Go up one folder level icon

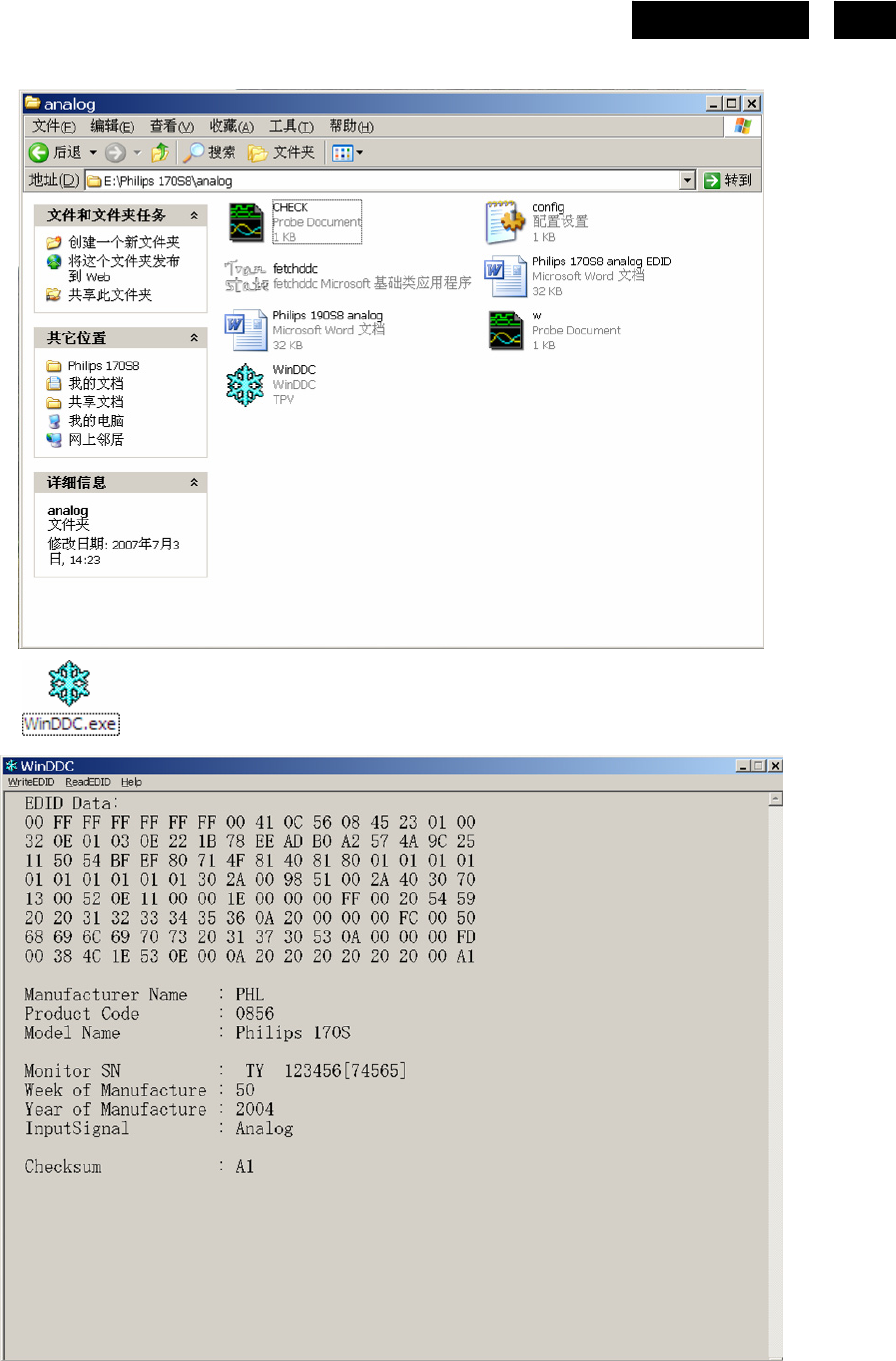coord(160,152)
